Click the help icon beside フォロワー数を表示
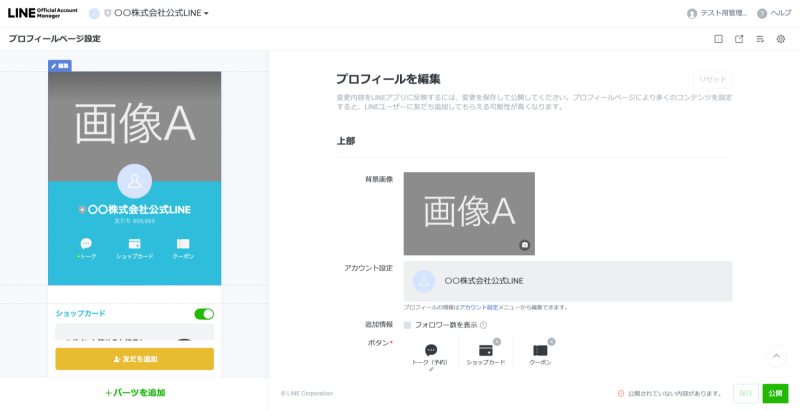The width and height of the screenshot is (800, 410). (x=483, y=325)
